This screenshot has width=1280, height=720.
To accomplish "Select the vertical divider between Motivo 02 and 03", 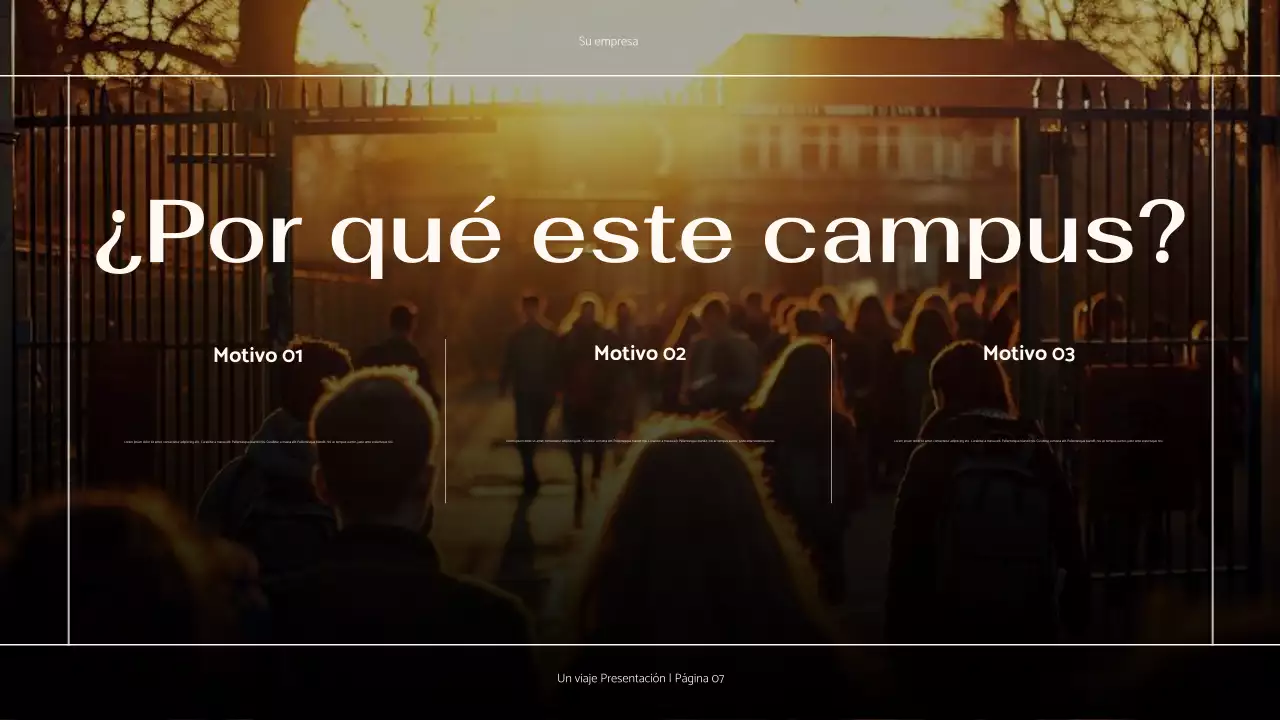I will (831, 420).
